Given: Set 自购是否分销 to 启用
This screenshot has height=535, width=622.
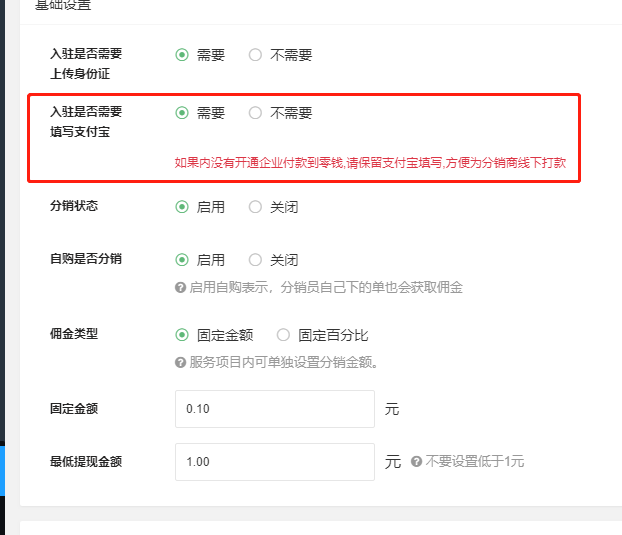Looking at the screenshot, I should tap(182, 260).
